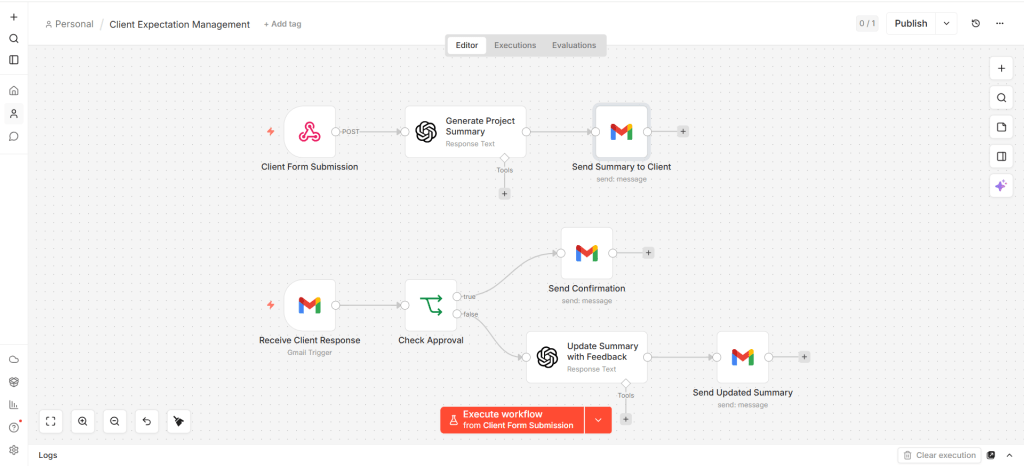Select the Receive Client Response trigger node
The width and height of the screenshot is (1024, 466).
pos(310,305)
